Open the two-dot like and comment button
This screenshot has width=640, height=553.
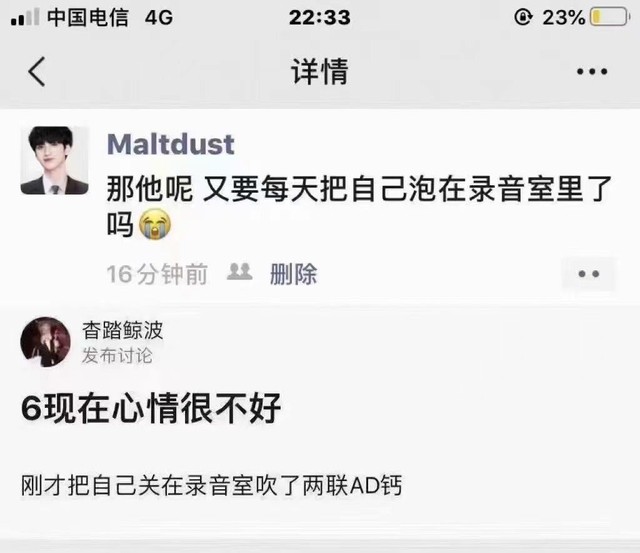[x=589, y=274]
